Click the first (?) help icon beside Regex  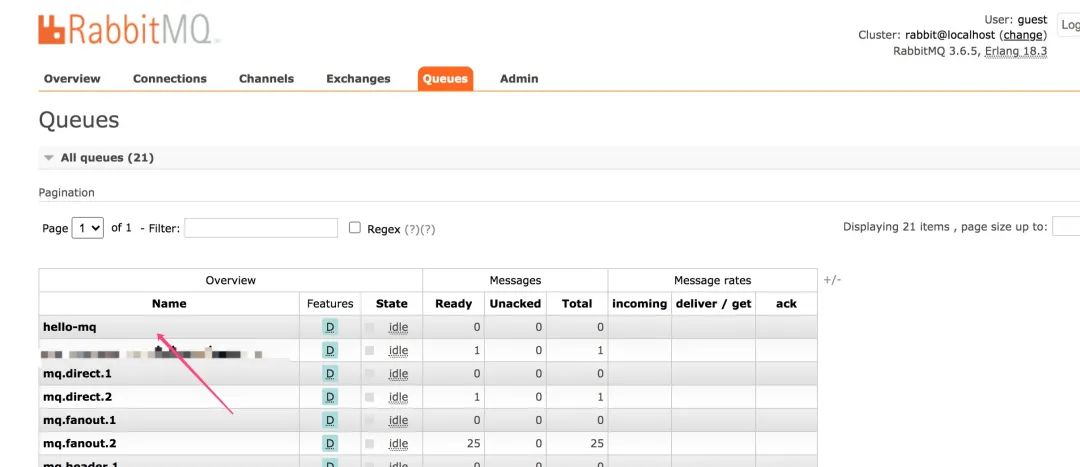tap(411, 229)
